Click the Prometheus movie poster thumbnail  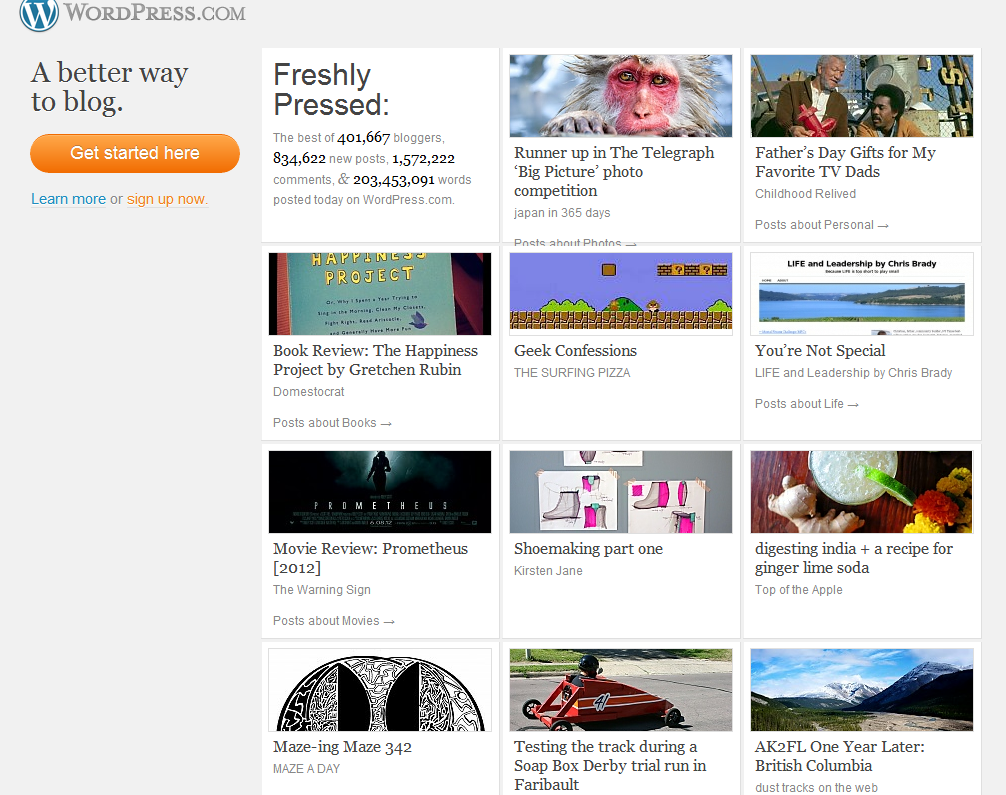tap(380, 492)
